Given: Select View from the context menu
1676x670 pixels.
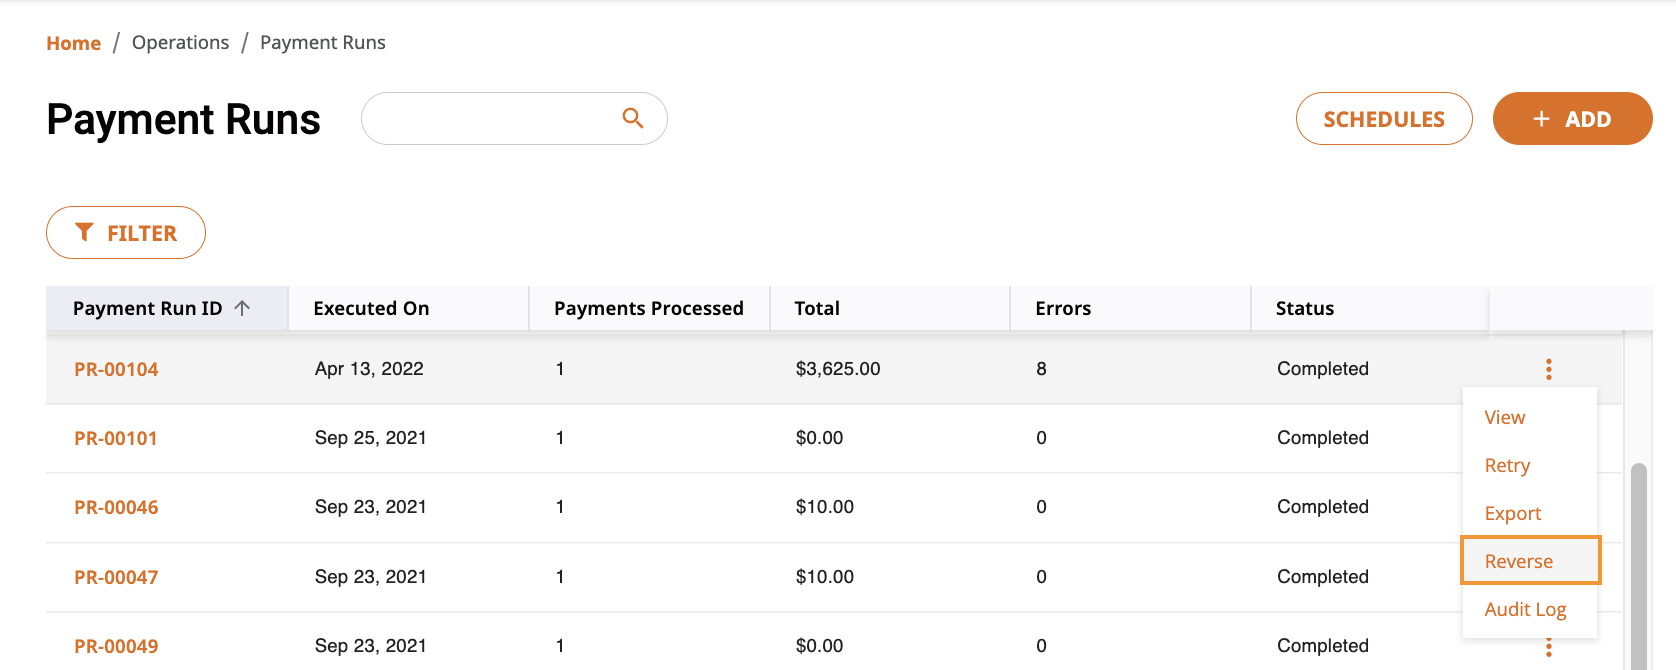Looking at the screenshot, I should [1504, 417].
